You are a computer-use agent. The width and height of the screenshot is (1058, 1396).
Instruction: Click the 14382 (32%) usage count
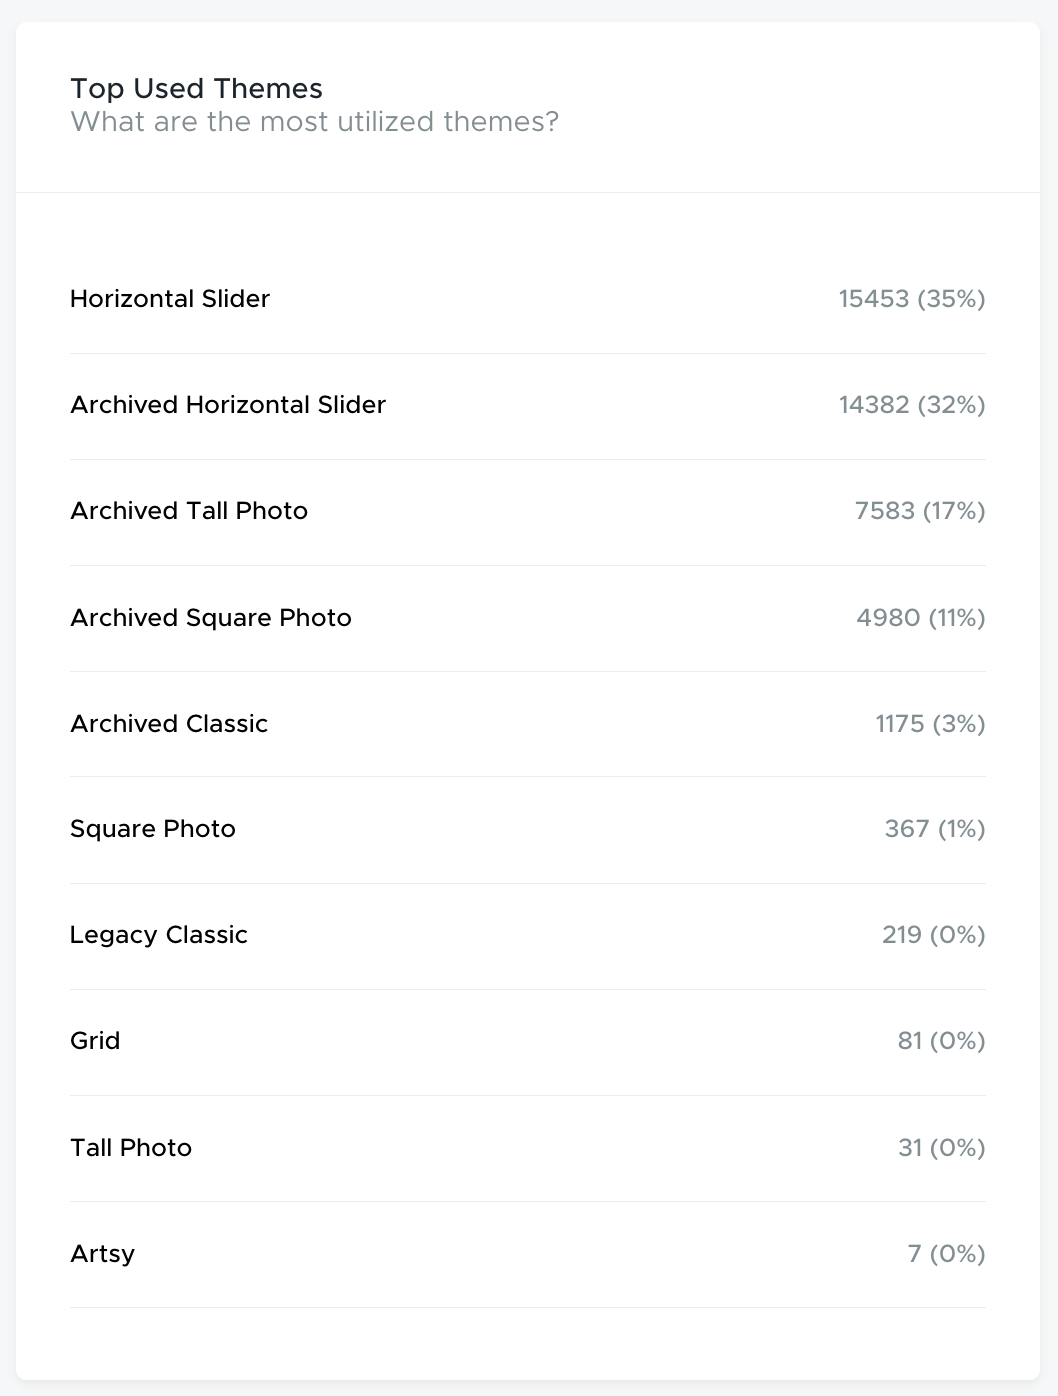coord(912,405)
